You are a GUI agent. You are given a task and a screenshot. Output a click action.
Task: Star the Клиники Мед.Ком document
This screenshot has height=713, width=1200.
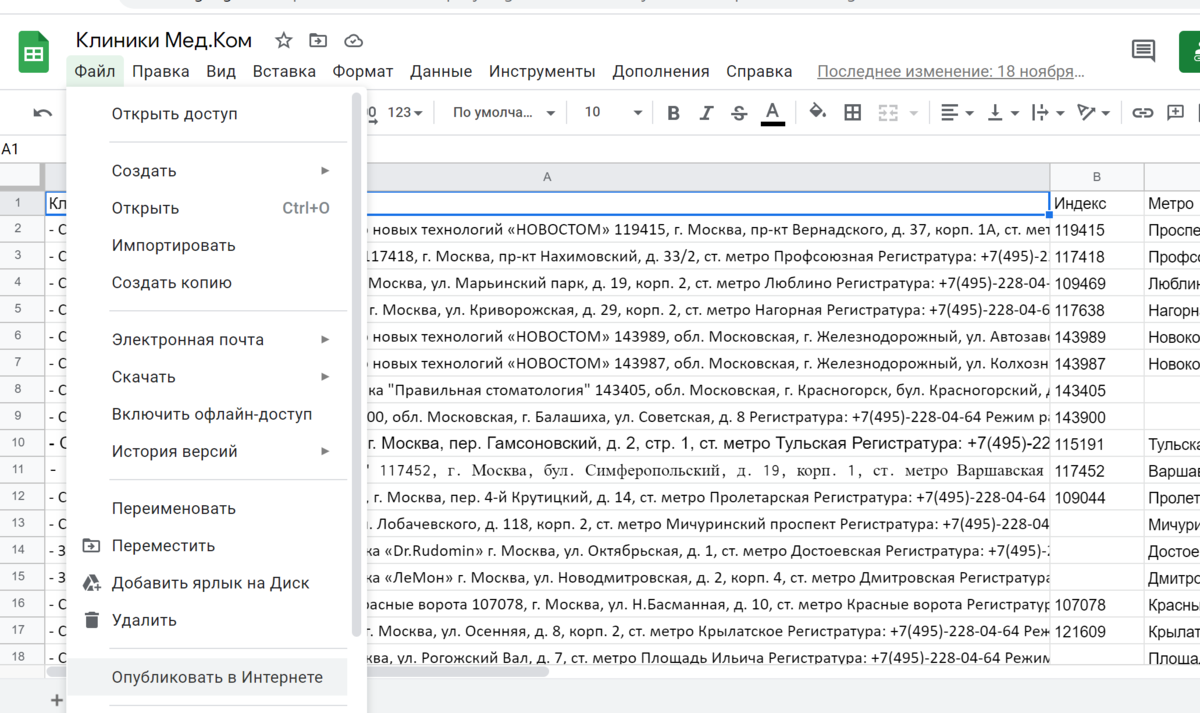click(284, 41)
